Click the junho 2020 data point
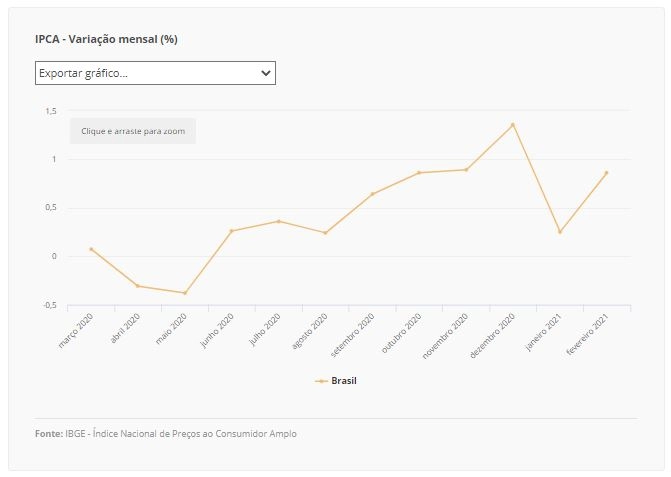Screen dimensions: 671x477 [x=232, y=231]
